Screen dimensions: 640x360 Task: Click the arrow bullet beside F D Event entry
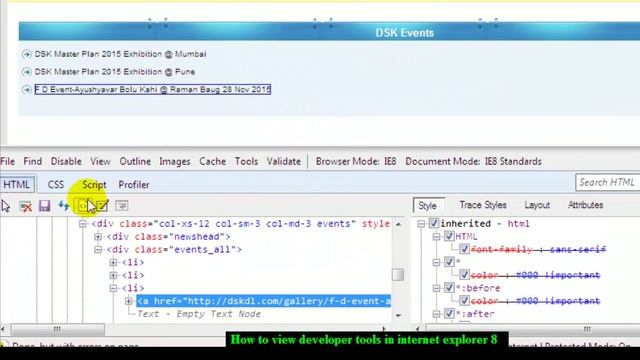point(27,89)
